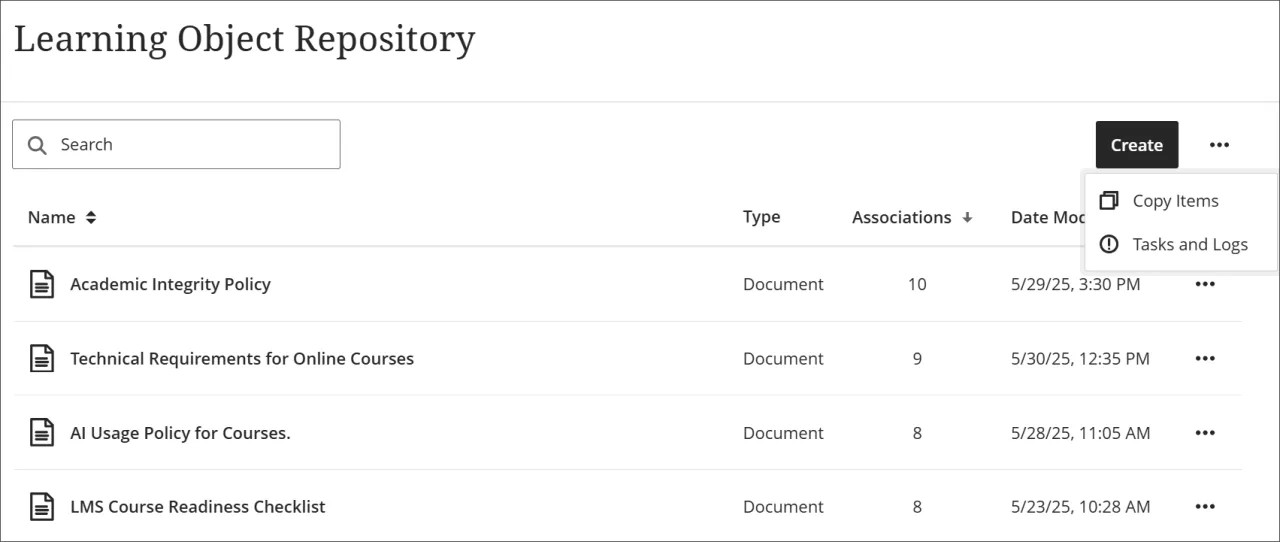Click the document icon beside AI Usage Policy
Screen dimensions: 1280x542
point(41,433)
